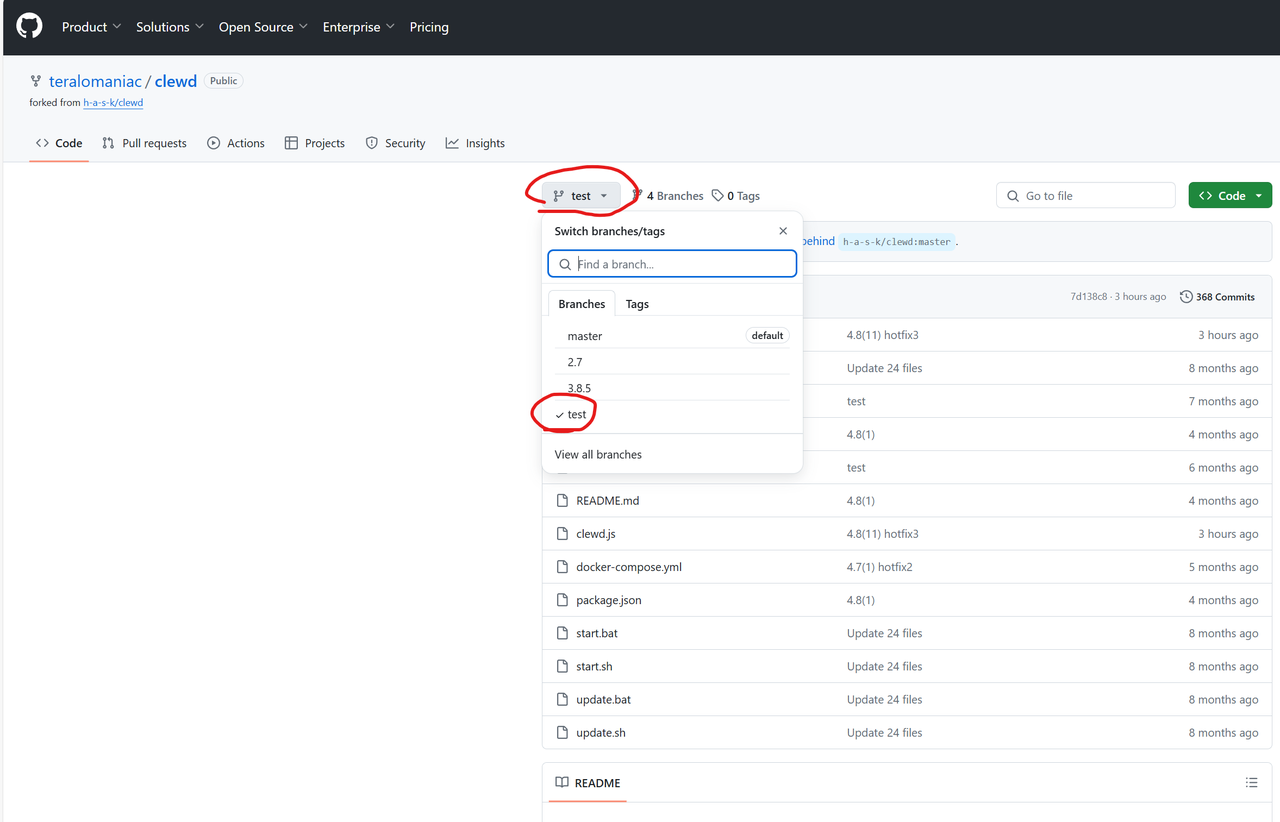The height and width of the screenshot is (822, 1280).
Task: Focus the Go to file search box
Action: click(x=1085, y=196)
